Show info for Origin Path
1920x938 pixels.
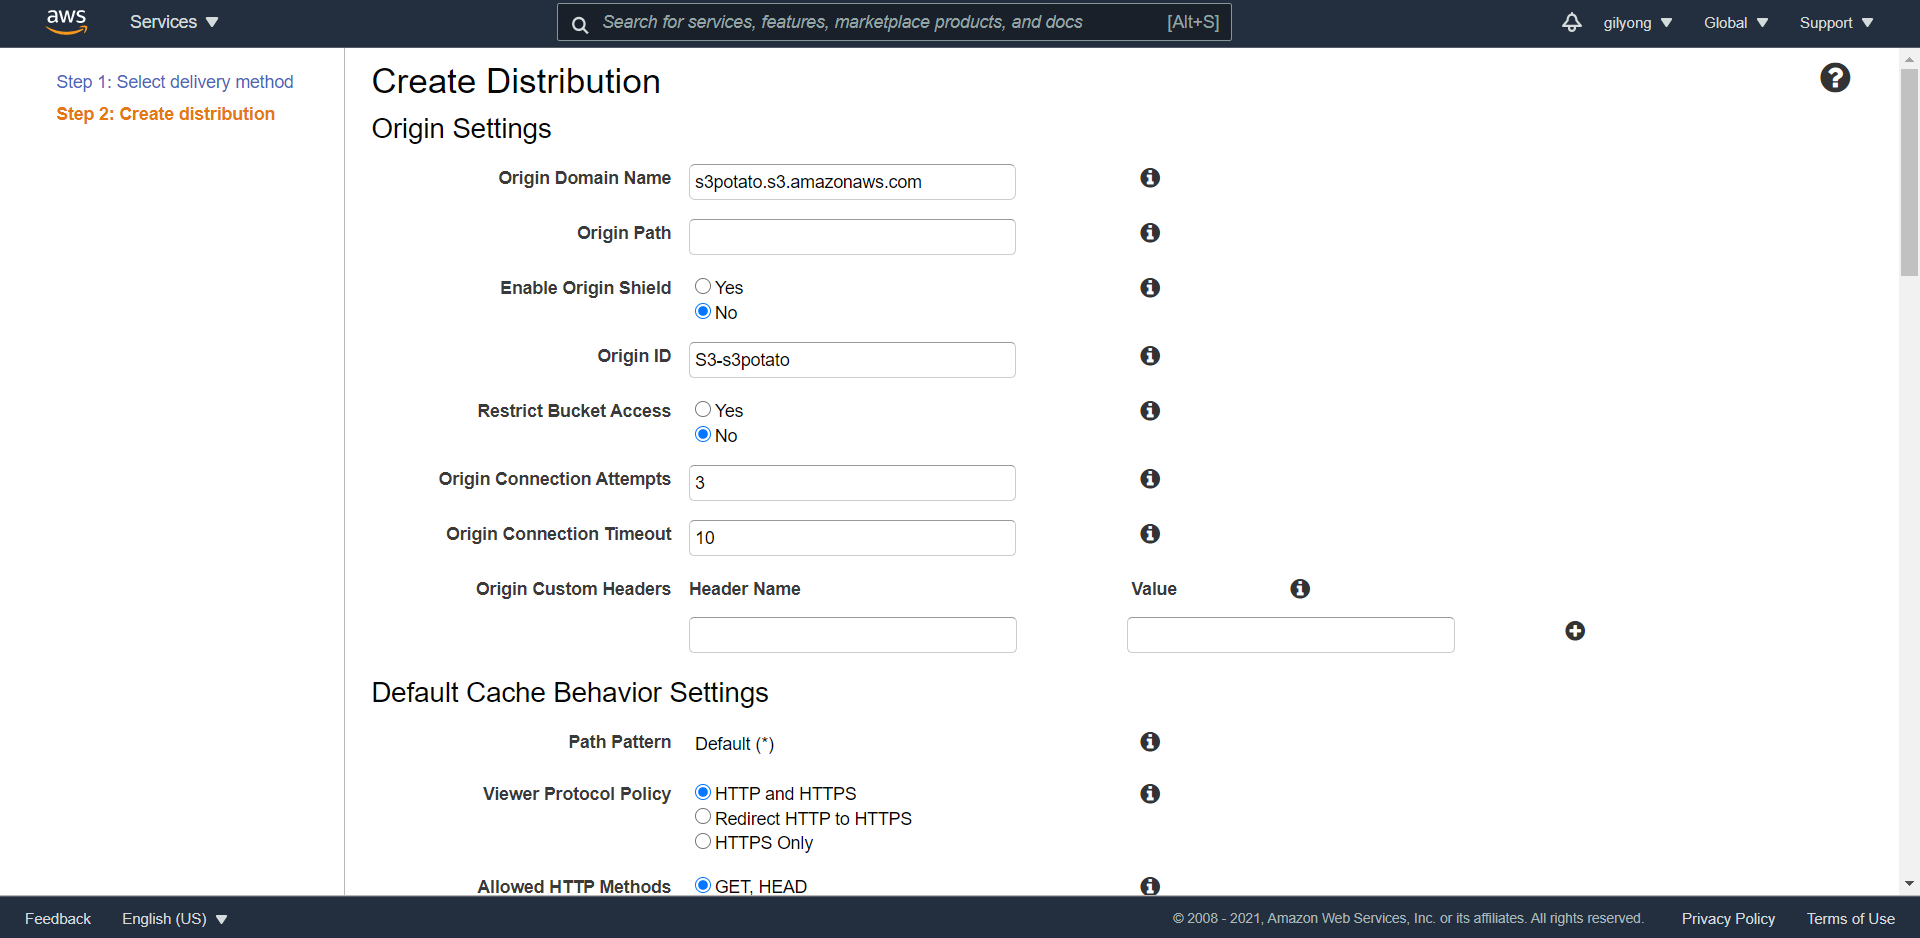click(1150, 233)
